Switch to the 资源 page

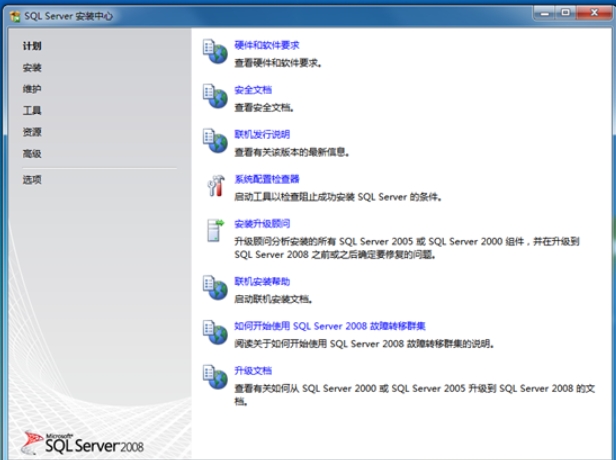pyautogui.click(x=32, y=132)
